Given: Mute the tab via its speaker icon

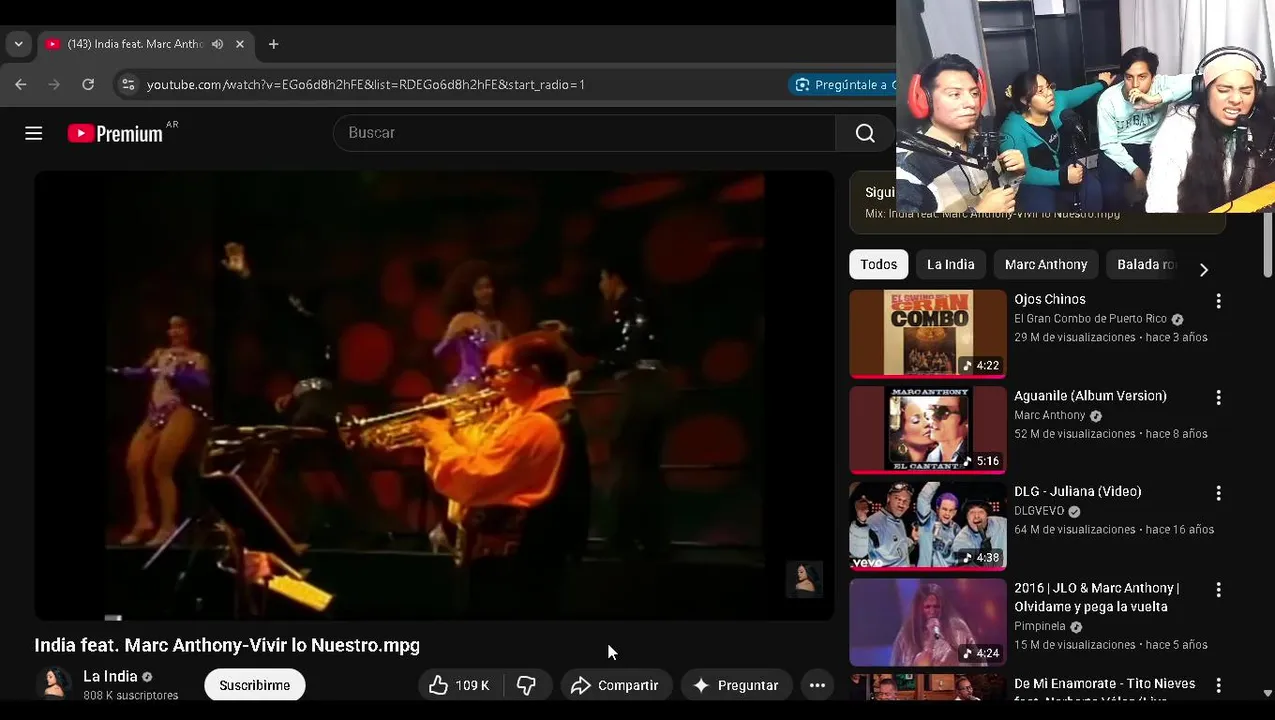Looking at the screenshot, I should point(217,44).
